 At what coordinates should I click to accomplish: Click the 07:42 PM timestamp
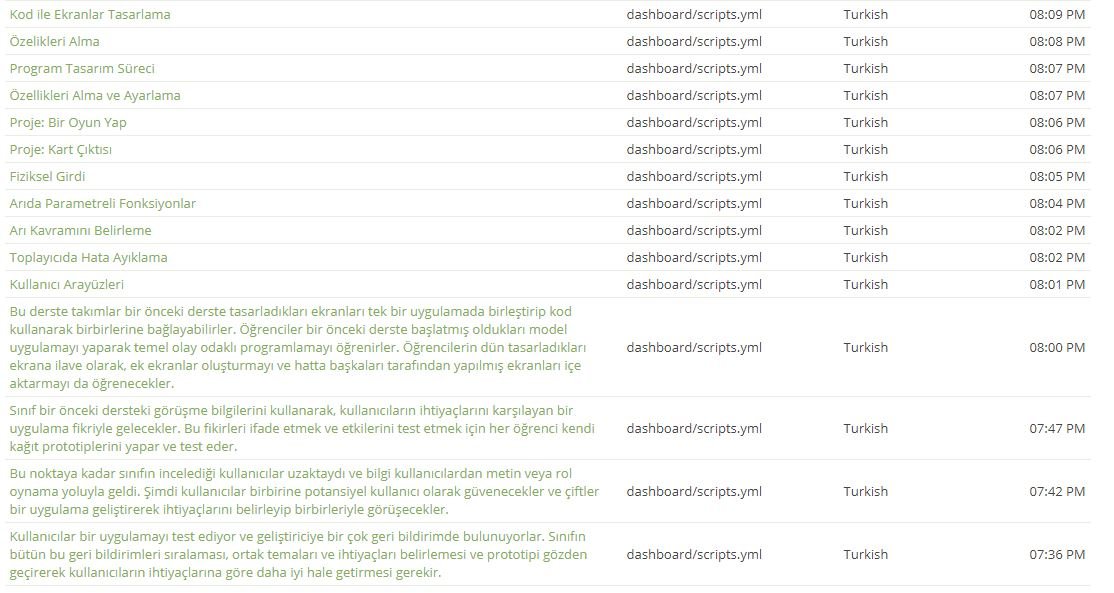1057,491
